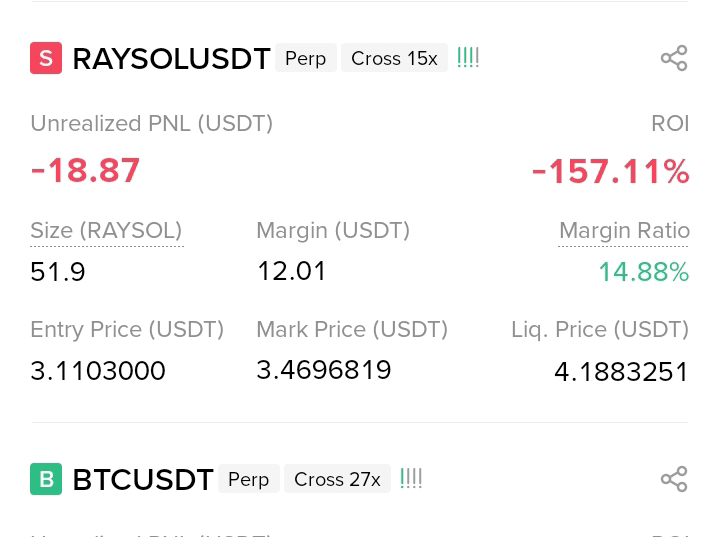Tap the 14.88% margin ratio value

(x=644, y=271)
